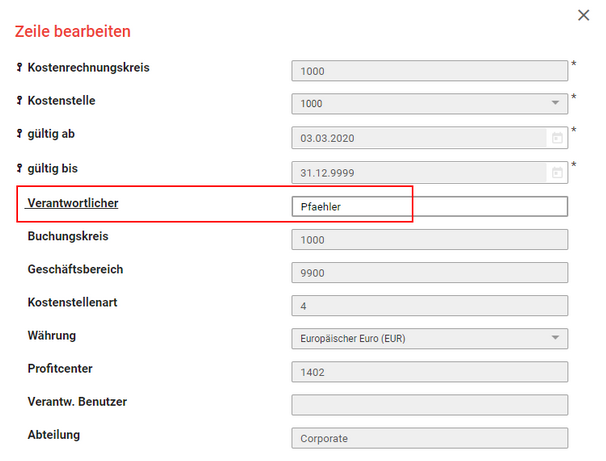Click help icon beside gültig bis
This screenshot has height=461, width=606.
(19, 167)
